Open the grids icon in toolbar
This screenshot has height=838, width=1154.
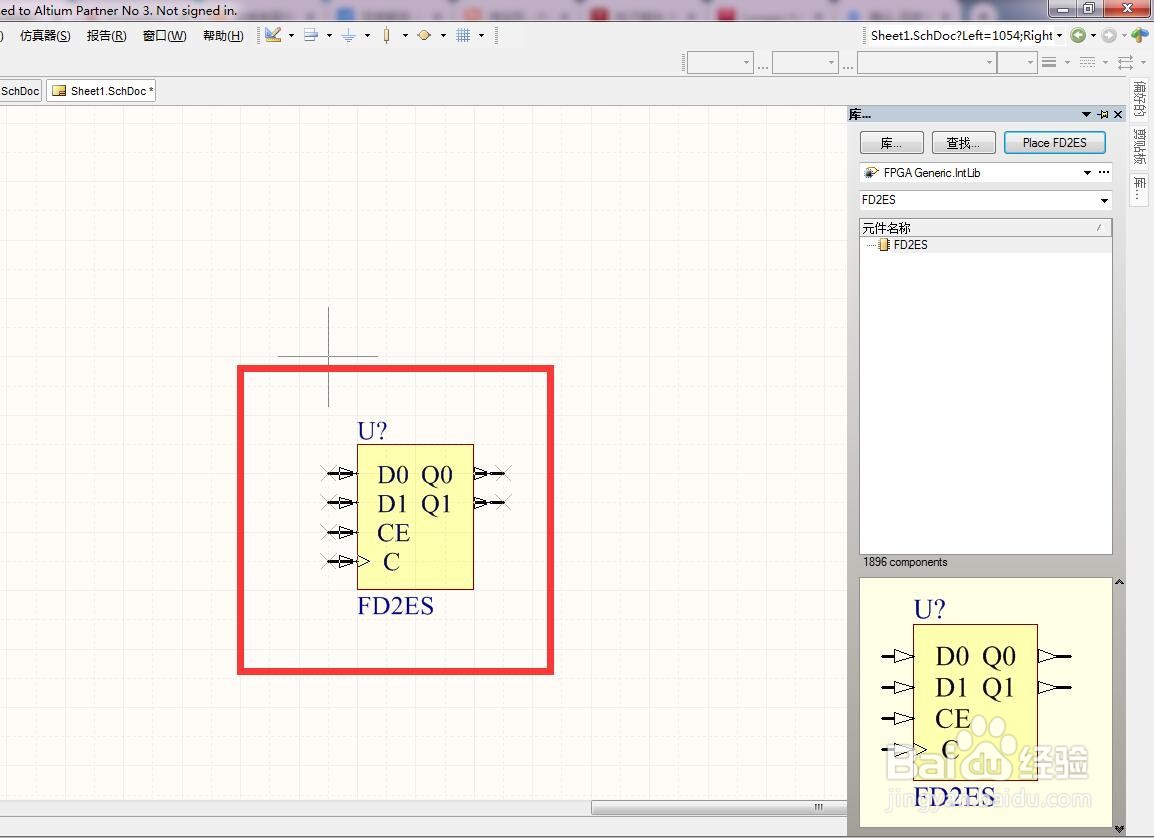463,35
